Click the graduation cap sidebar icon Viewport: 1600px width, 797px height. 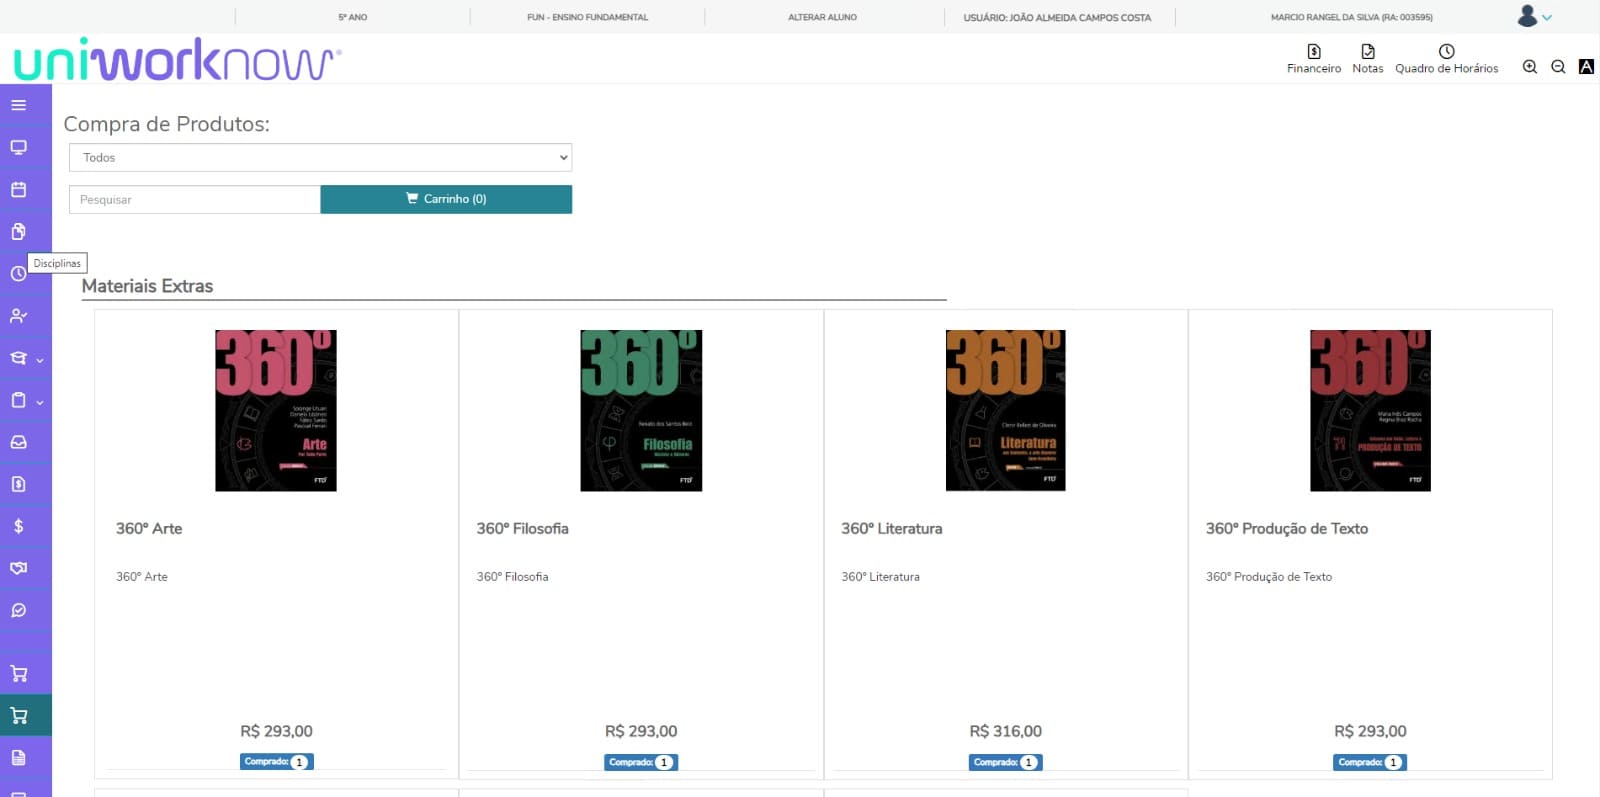(18, 358)
